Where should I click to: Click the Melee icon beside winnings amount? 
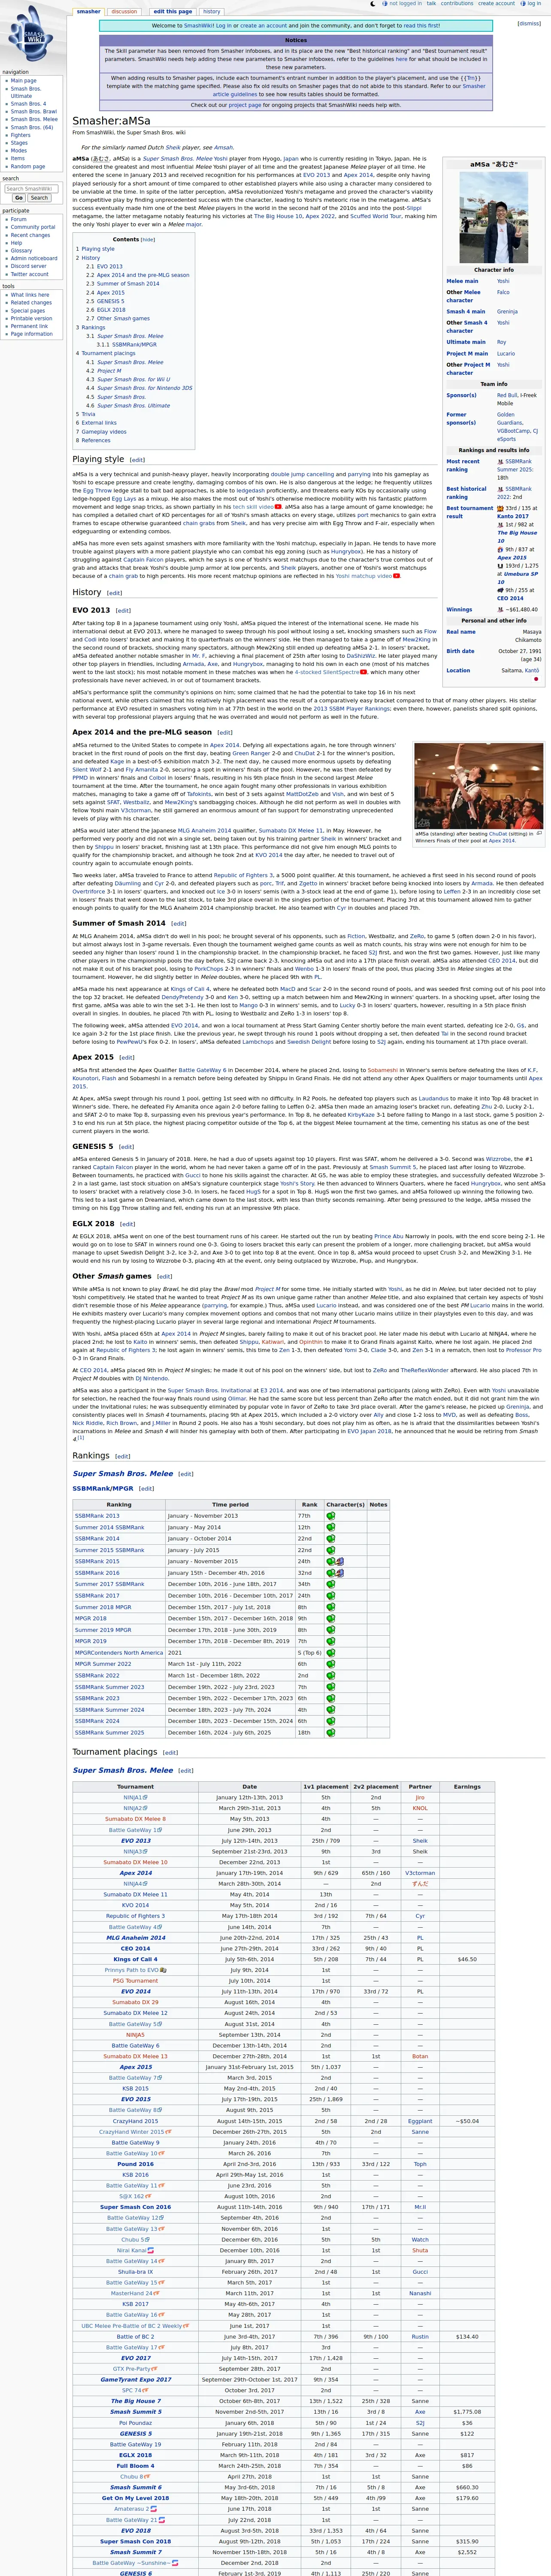(x=500, y=608)
